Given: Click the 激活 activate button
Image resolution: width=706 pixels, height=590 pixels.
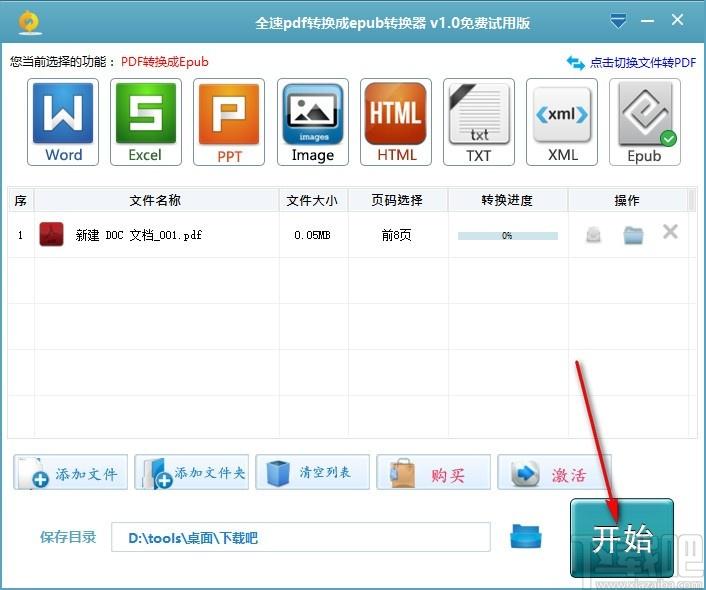Looking at the screenshot, I should (x=554, y=472).
